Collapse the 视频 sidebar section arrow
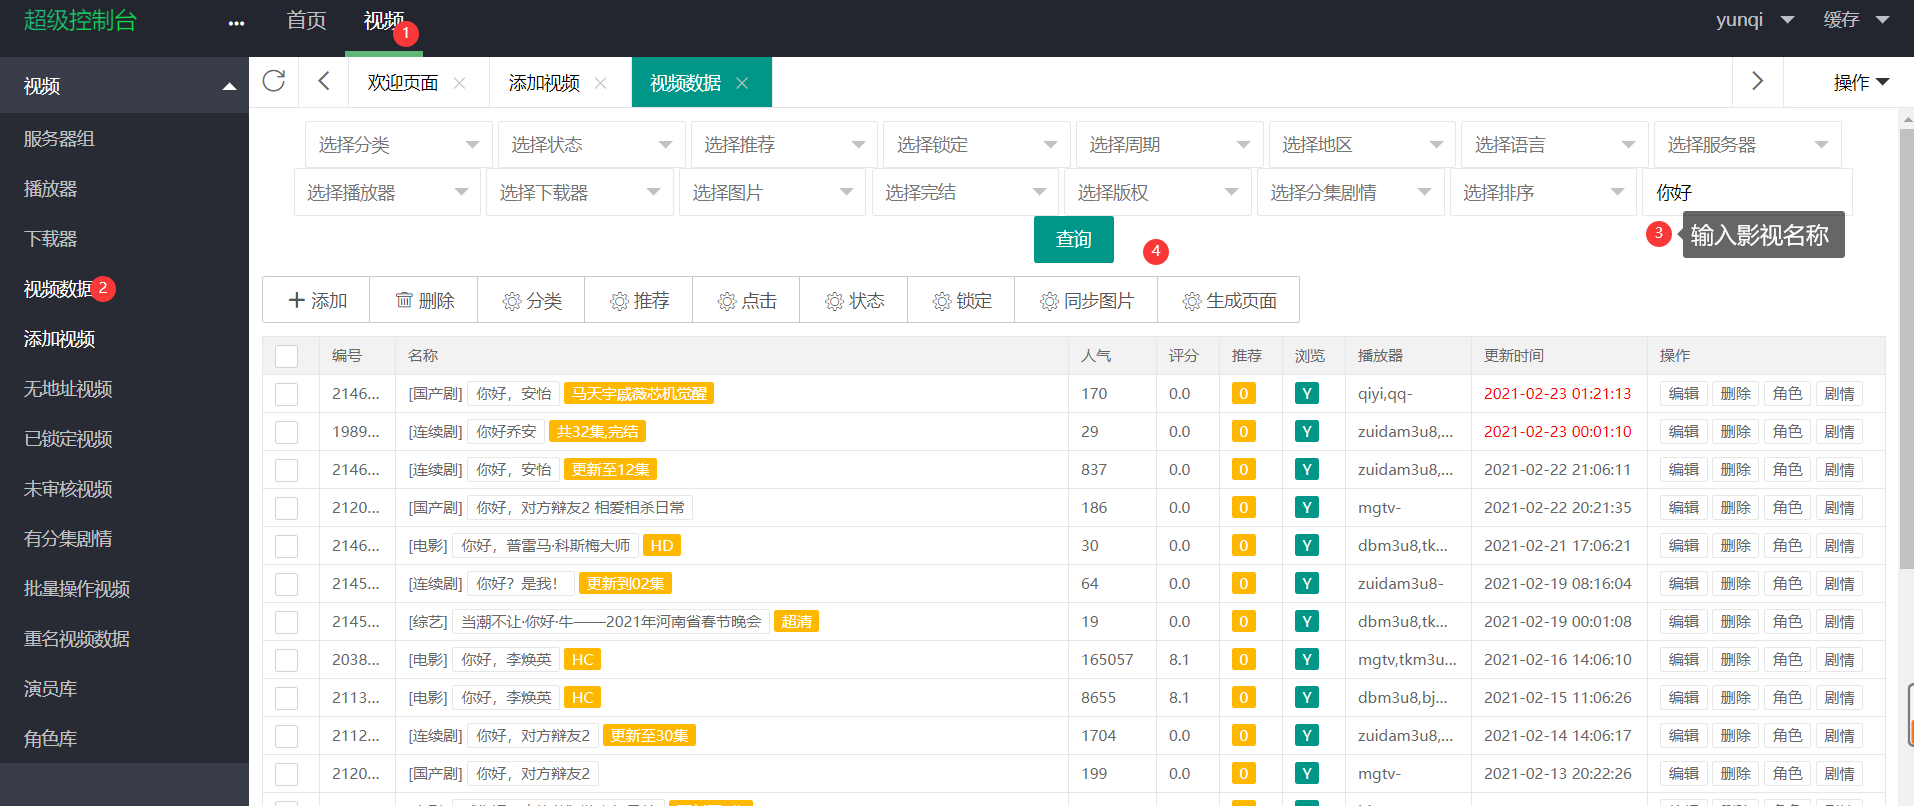This screenshot has width=1914, height=806. [x=229, y=87]
